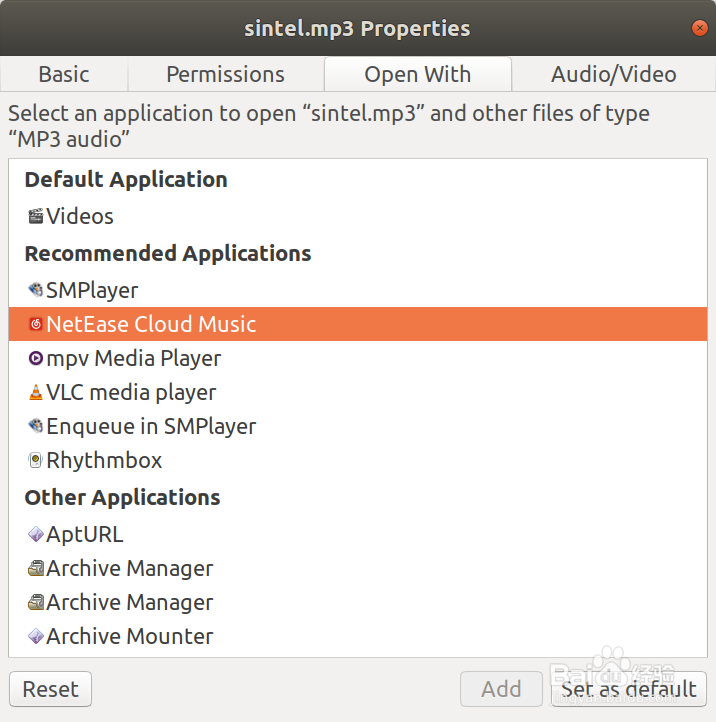Open the Permissions tab
The image size is (716, 722).
pyautogui.click(x=226, y=74)
